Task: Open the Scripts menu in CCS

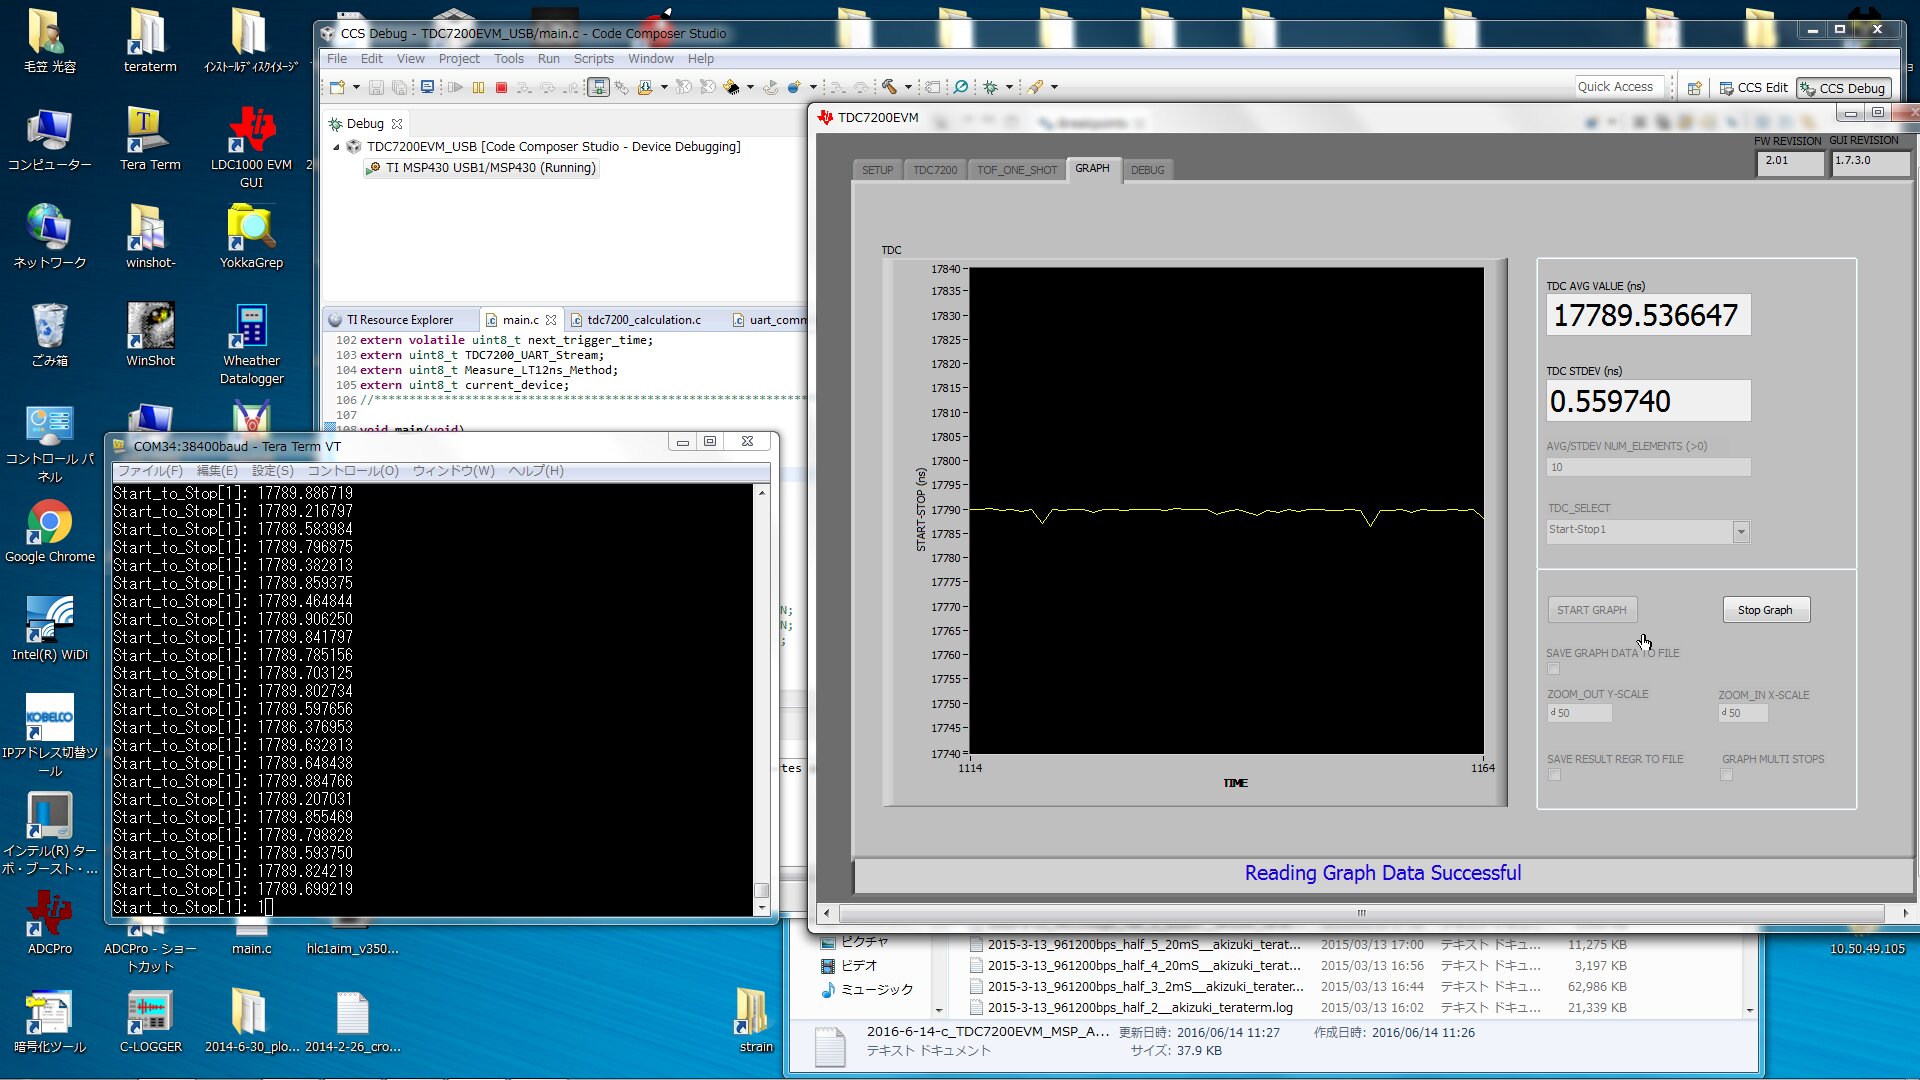Action: [593, 59]
